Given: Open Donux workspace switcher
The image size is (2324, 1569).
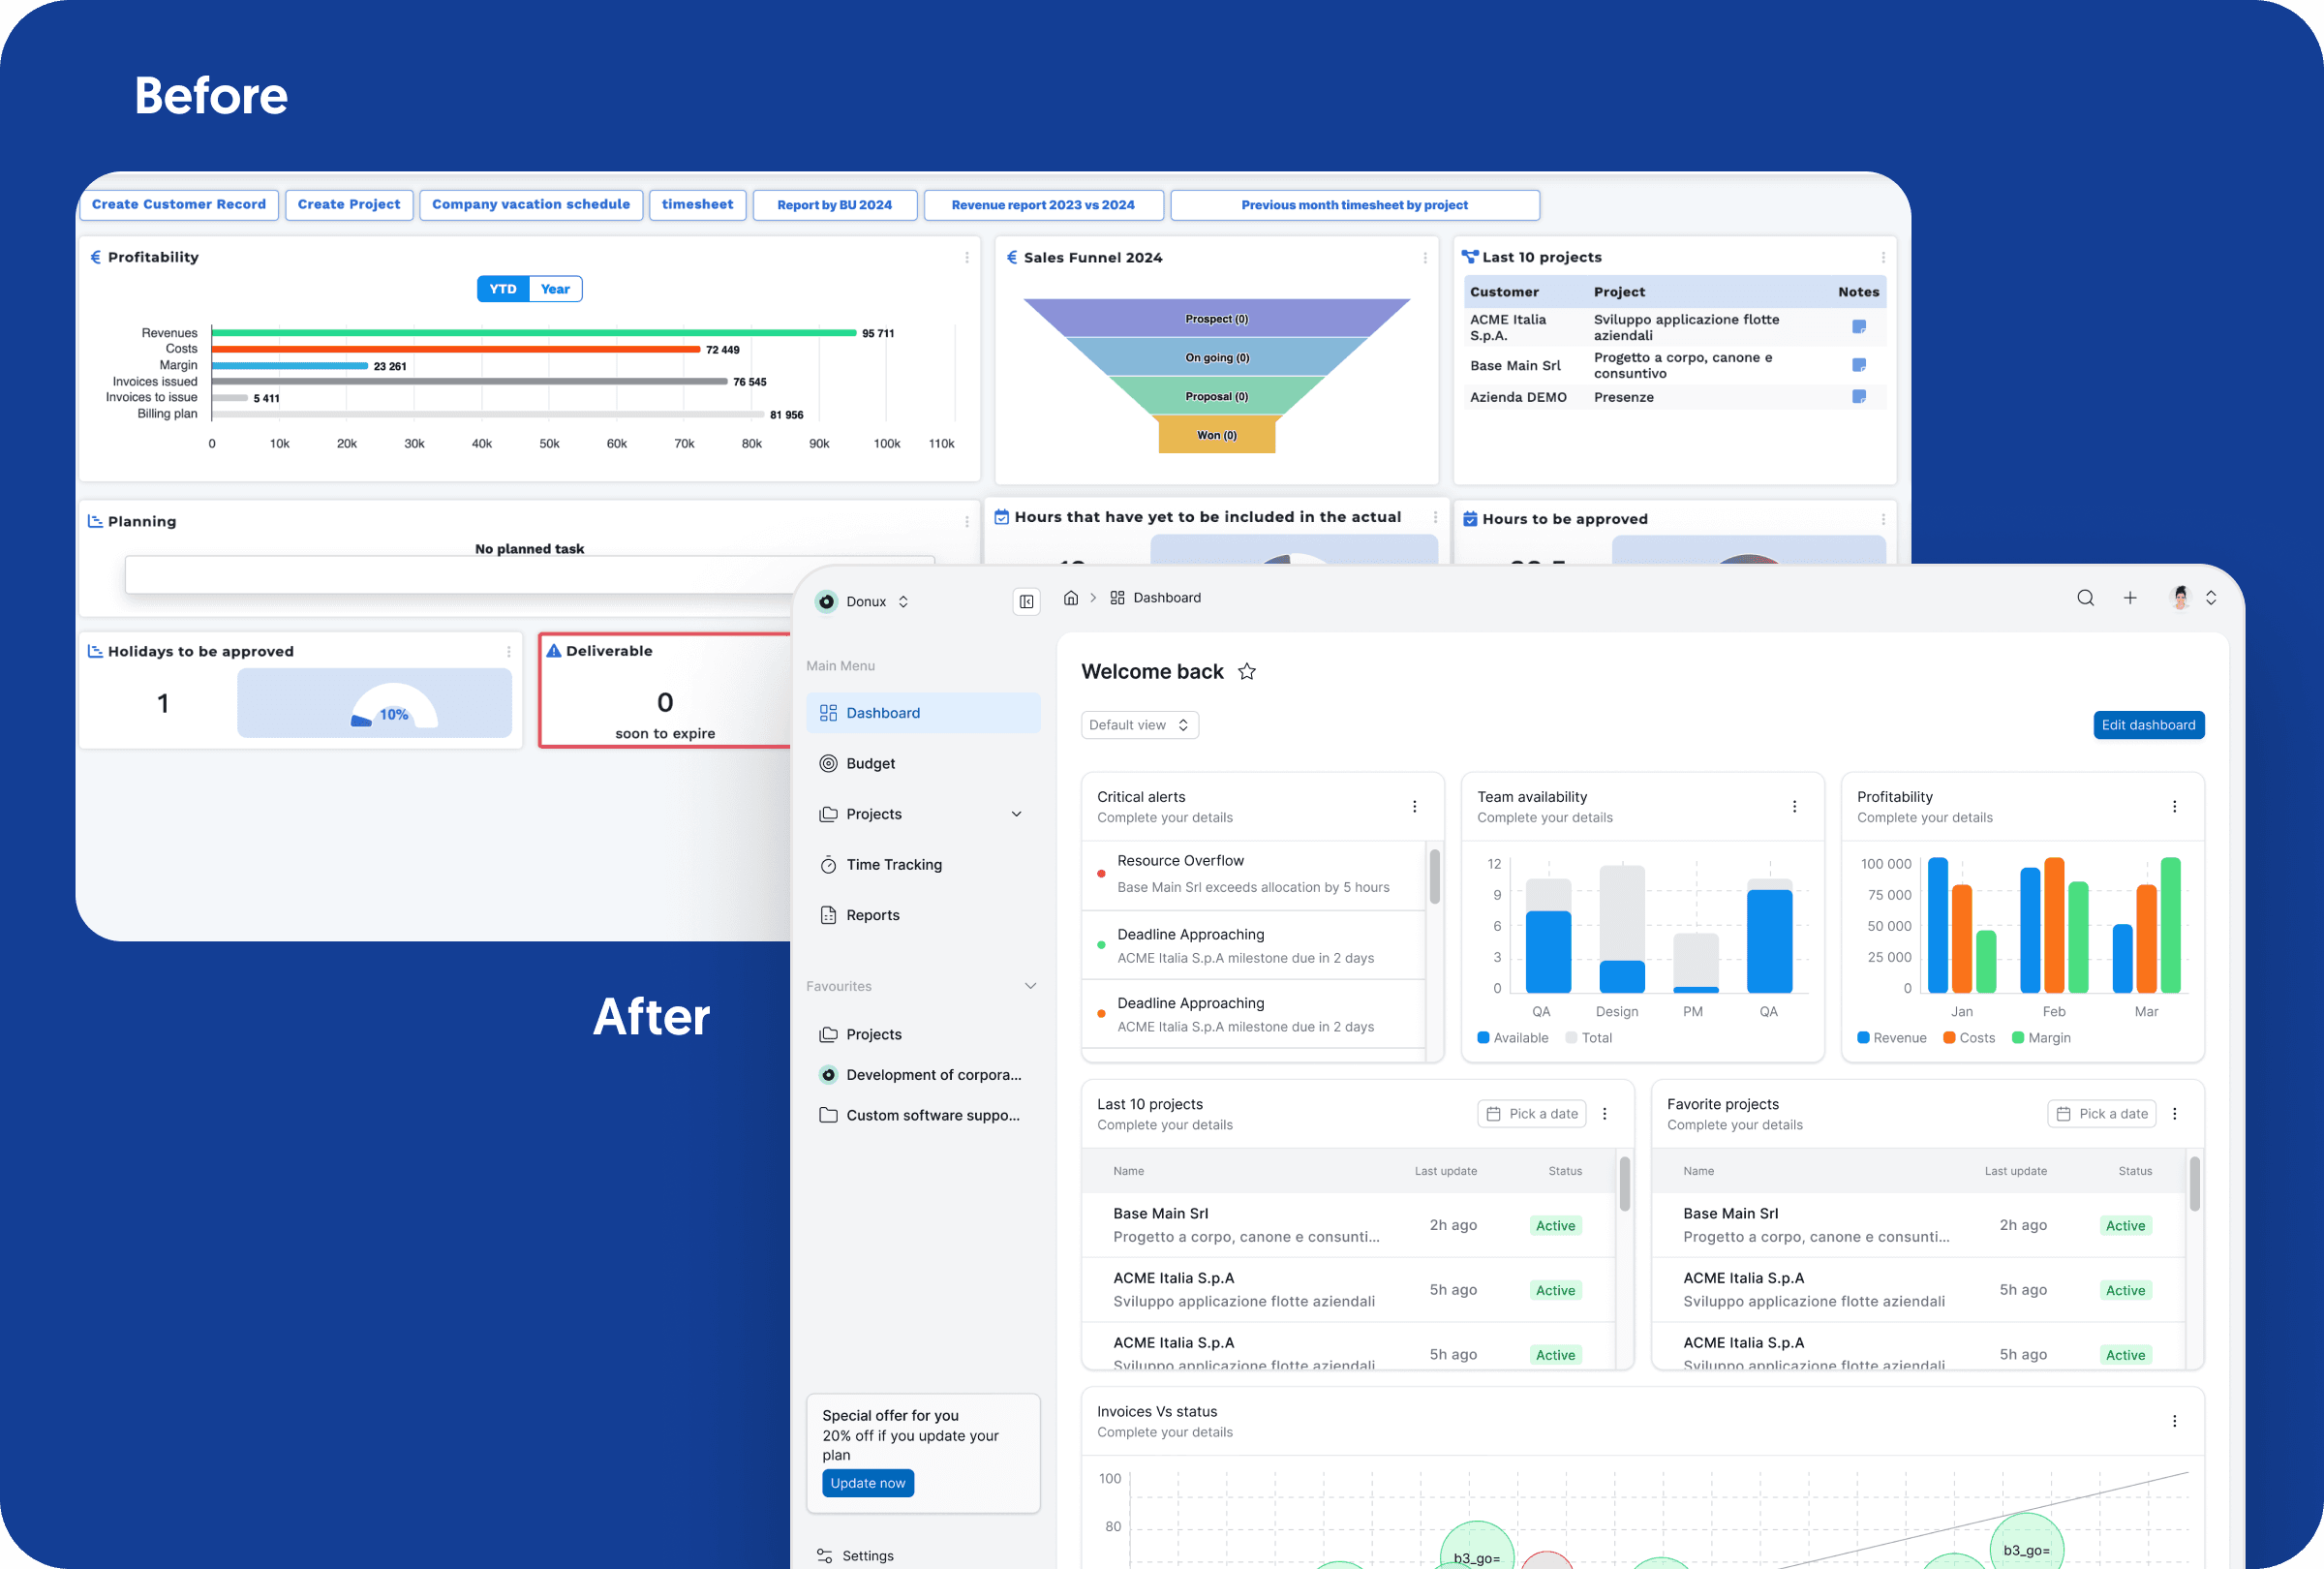Looking at the screenshot, I should click(x=865, y=602).
